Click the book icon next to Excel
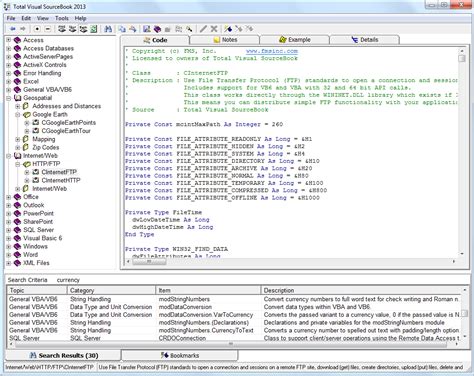The height and width of the screenshot is (376, 474). tap(17, 81)
